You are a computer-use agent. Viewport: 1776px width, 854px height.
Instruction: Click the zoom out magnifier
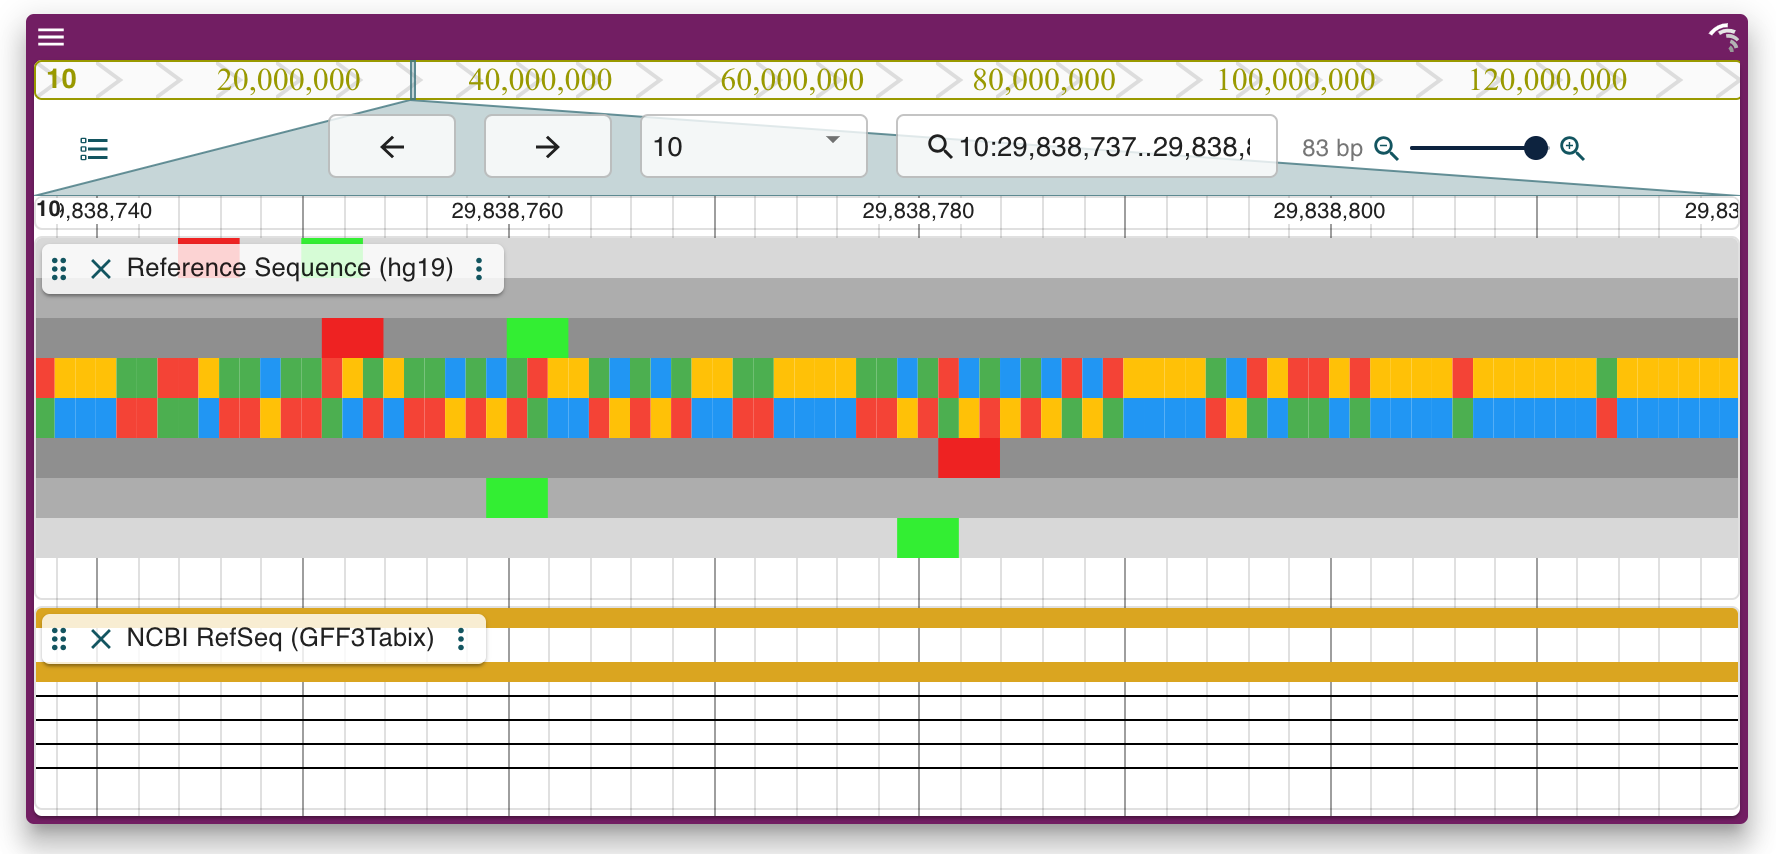coord(1386,148)
